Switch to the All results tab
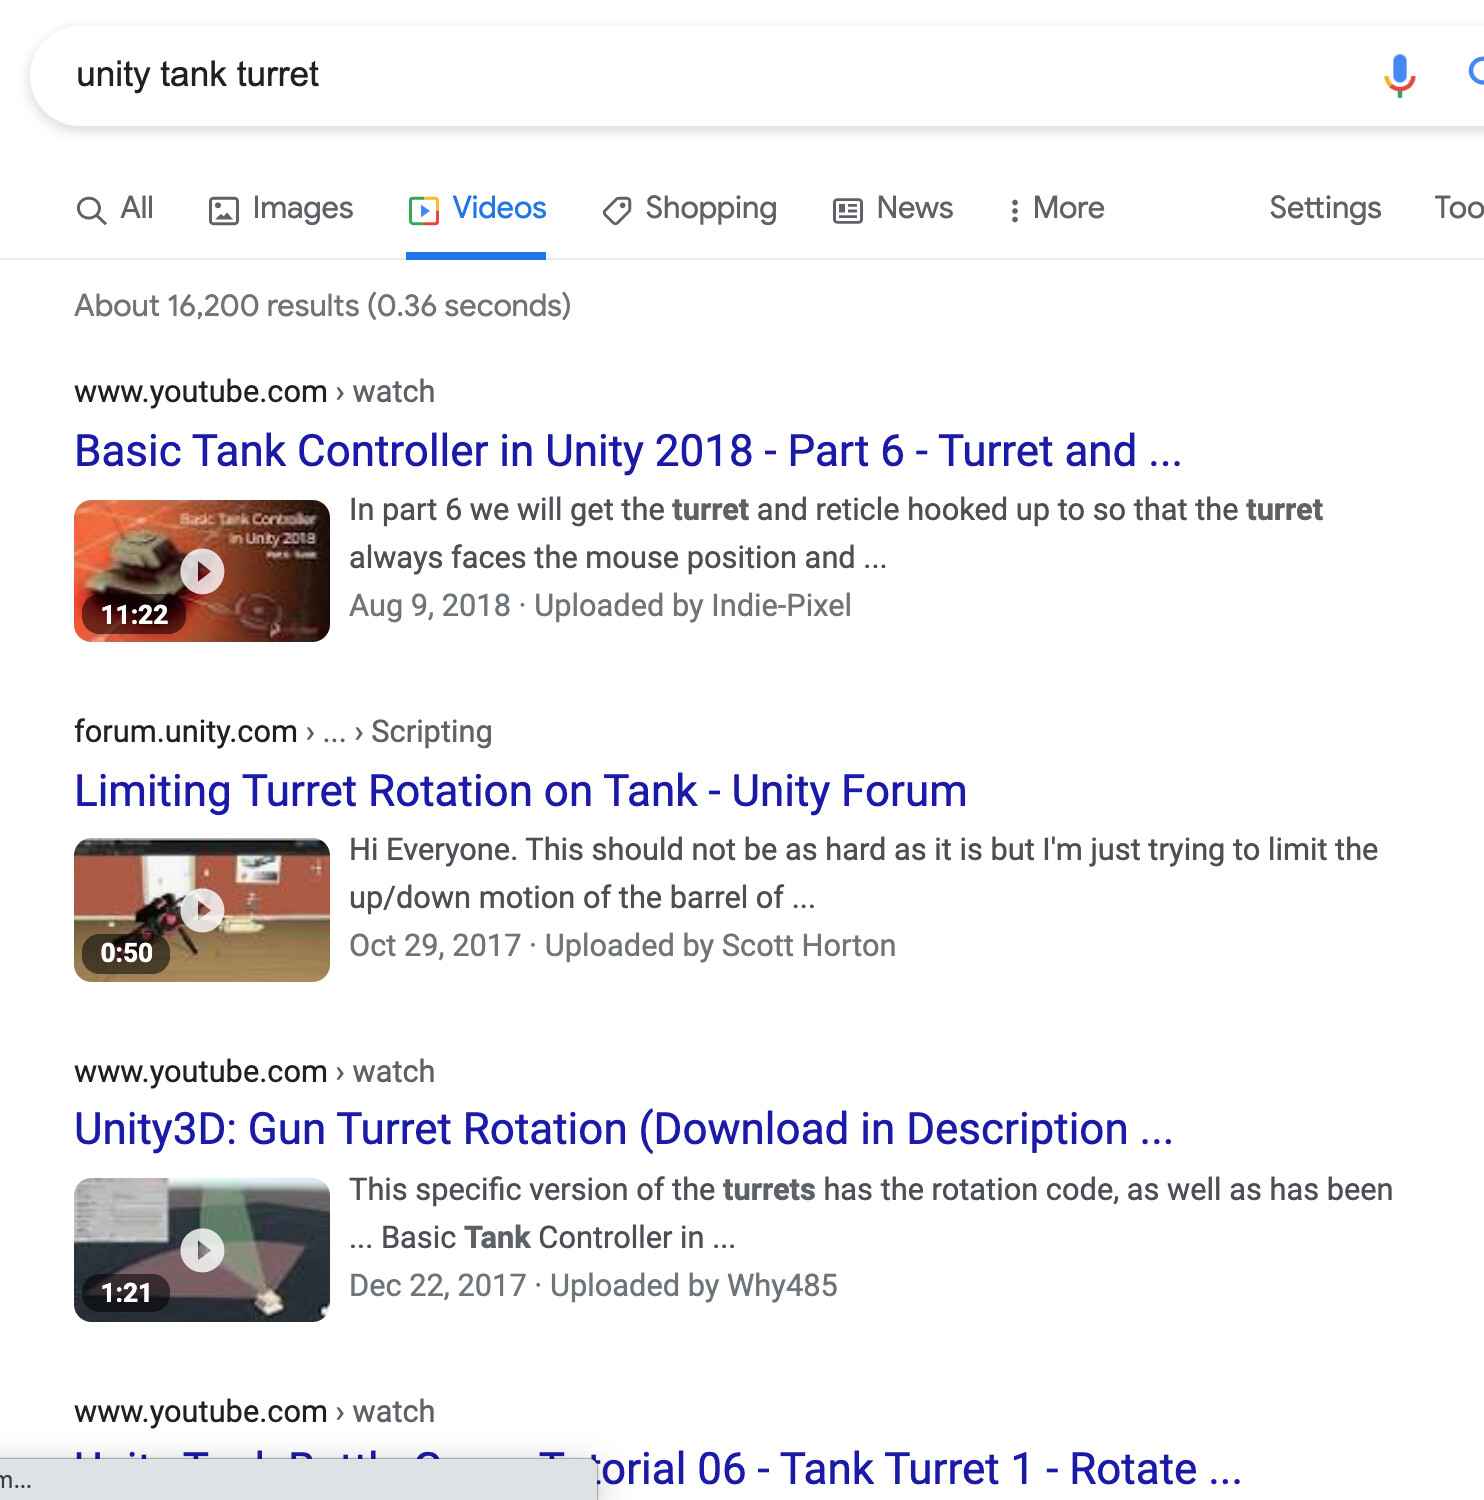This screenshot has width=1484, height=1500. 115,208
